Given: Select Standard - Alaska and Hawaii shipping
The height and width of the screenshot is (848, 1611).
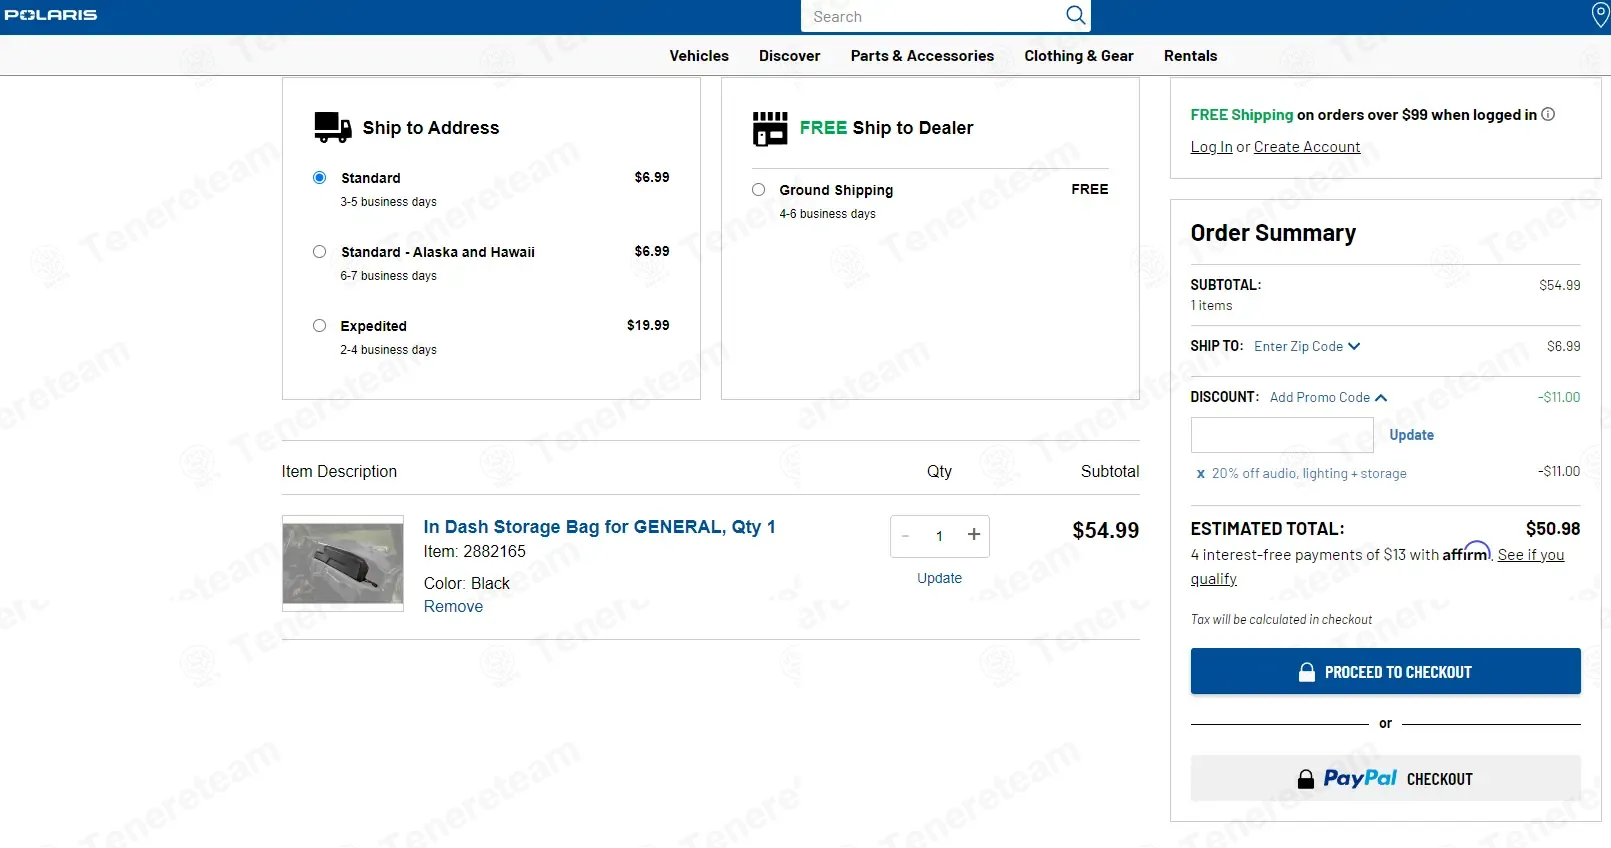Looking at the screenshot, I should [x=320, y=252].
